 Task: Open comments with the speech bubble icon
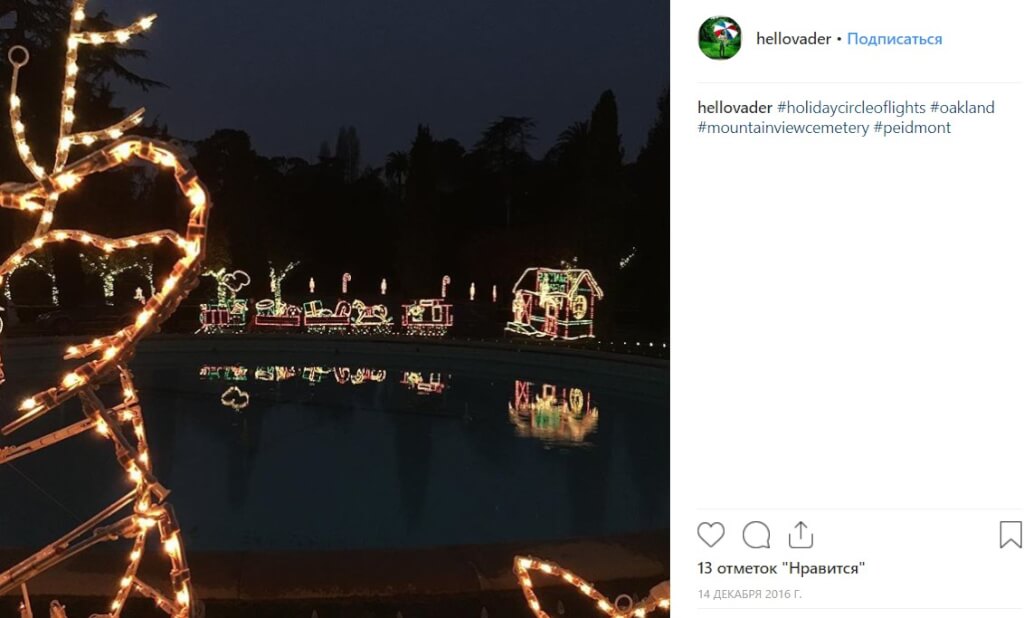click(x=756, y=535)
